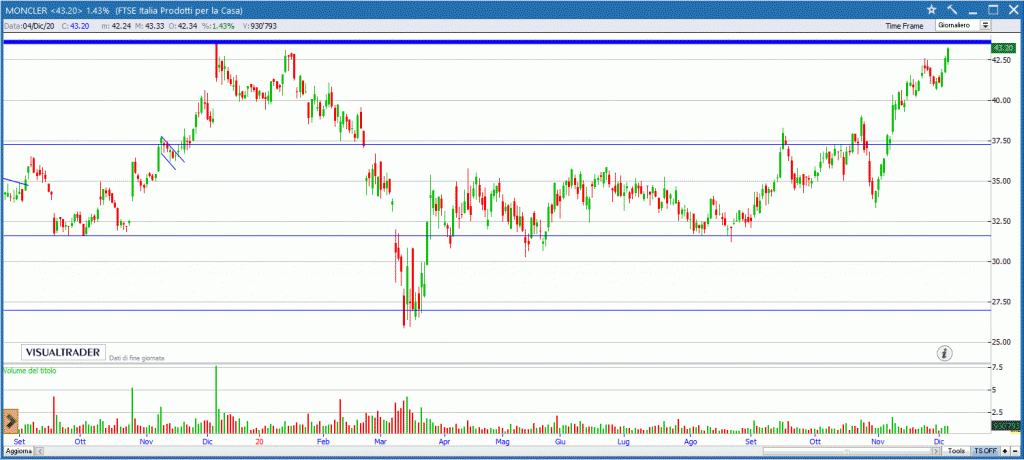Viewport: 1024px width, 460px height.
Task: Click the Aggiorna button
Action: [x=18, y=451]
